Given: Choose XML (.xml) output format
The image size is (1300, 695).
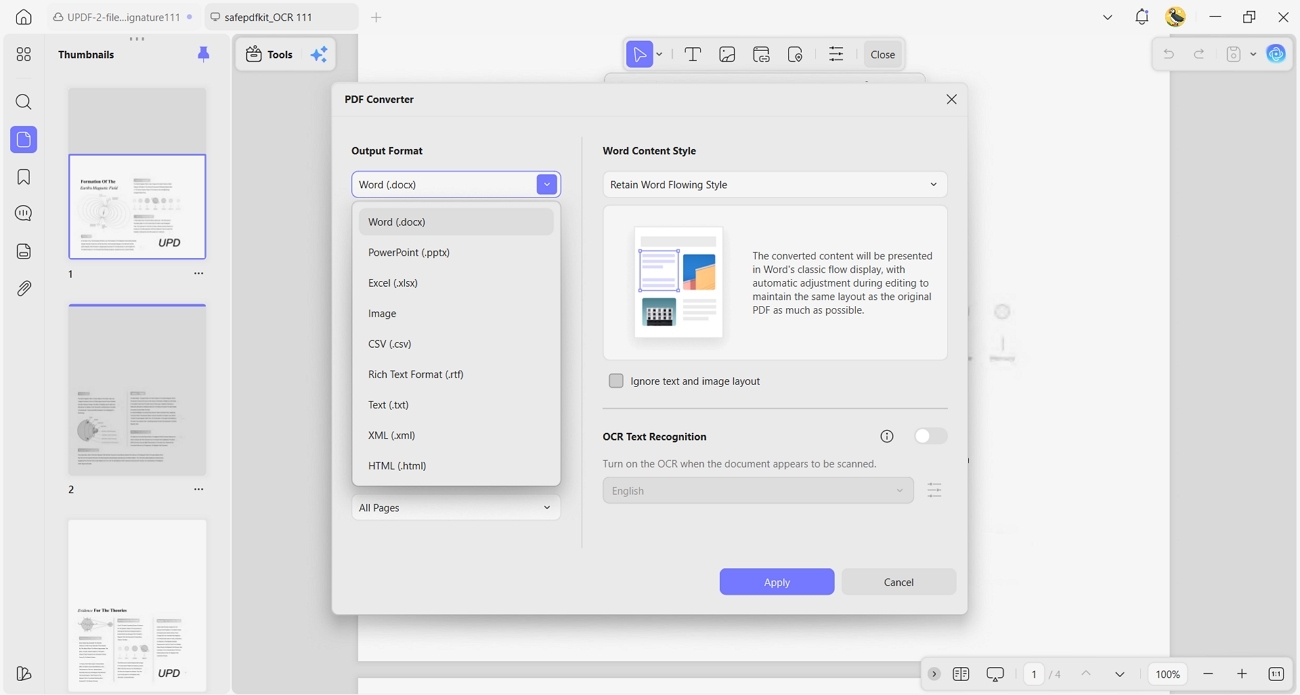Looking at the screenshot, I should [456, 435].
